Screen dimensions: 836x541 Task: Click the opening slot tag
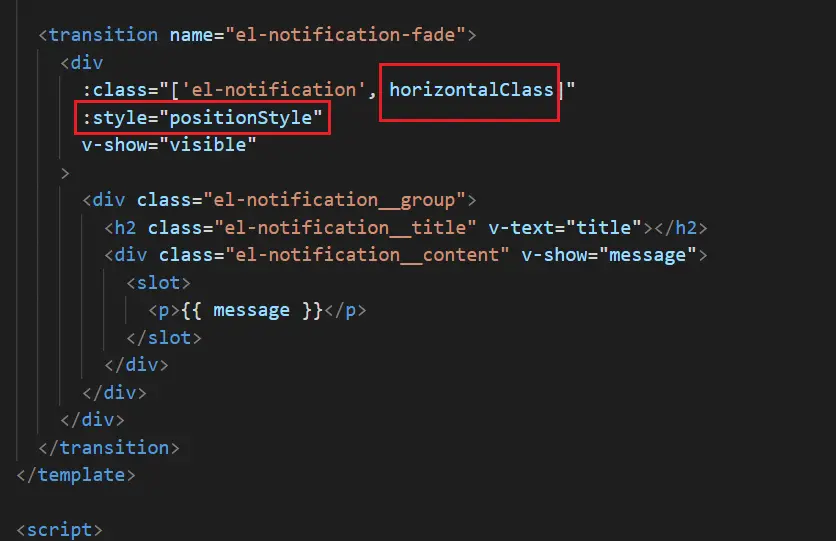[x=158, y=283]
